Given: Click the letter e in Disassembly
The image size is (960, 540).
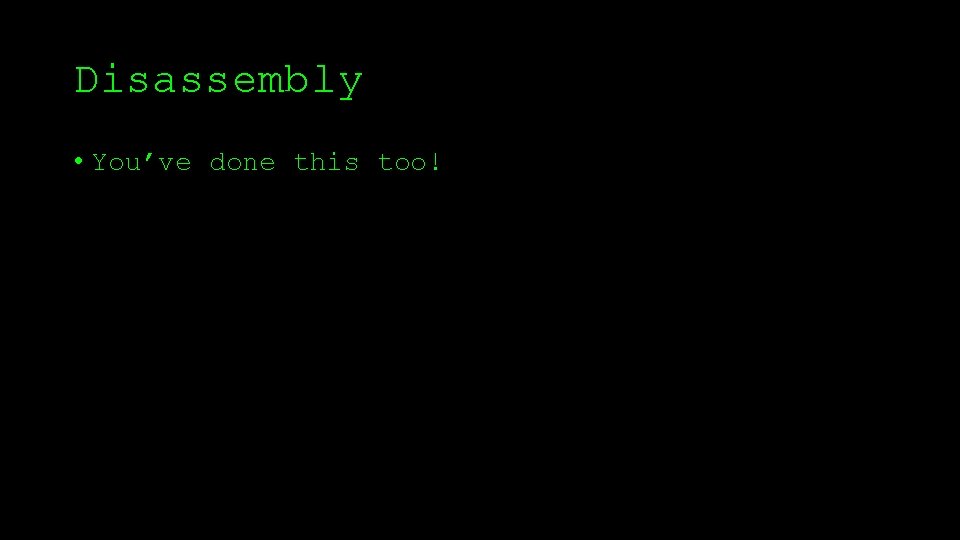Looking at the screenshot, I should click(x=244, y=83).
